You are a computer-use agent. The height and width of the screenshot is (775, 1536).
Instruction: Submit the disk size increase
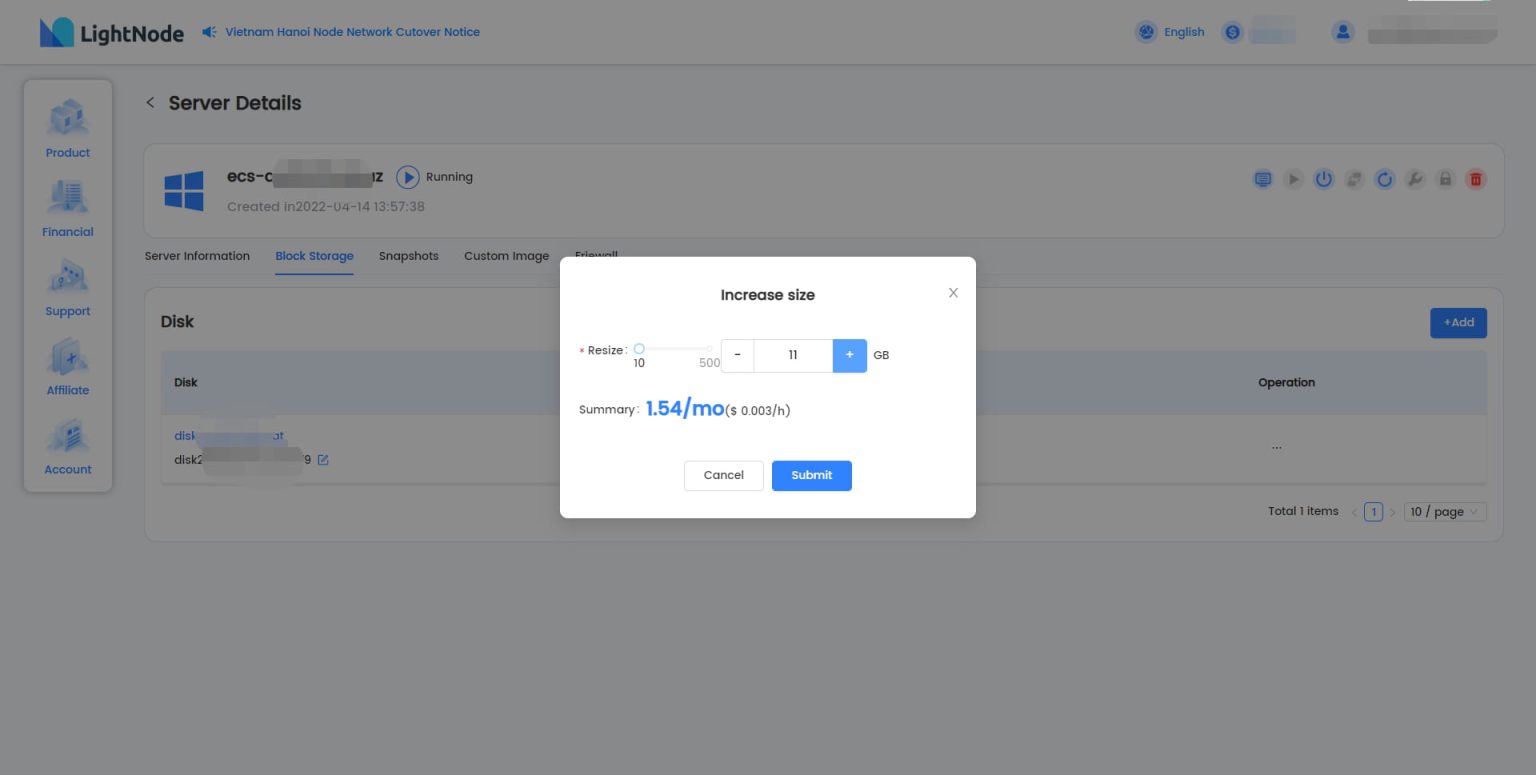(811, 475)
